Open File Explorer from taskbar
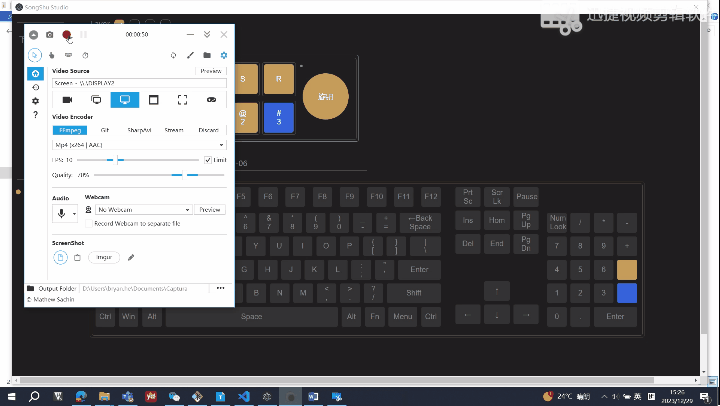The height and width of the screenshot is (406, 720). click(x=104, y=396)
